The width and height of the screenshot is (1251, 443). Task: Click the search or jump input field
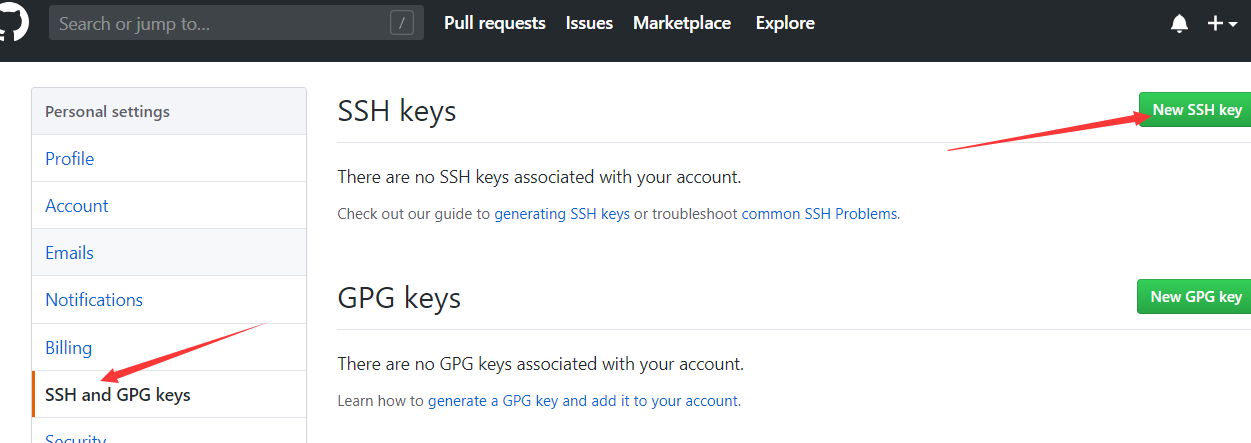220,23
